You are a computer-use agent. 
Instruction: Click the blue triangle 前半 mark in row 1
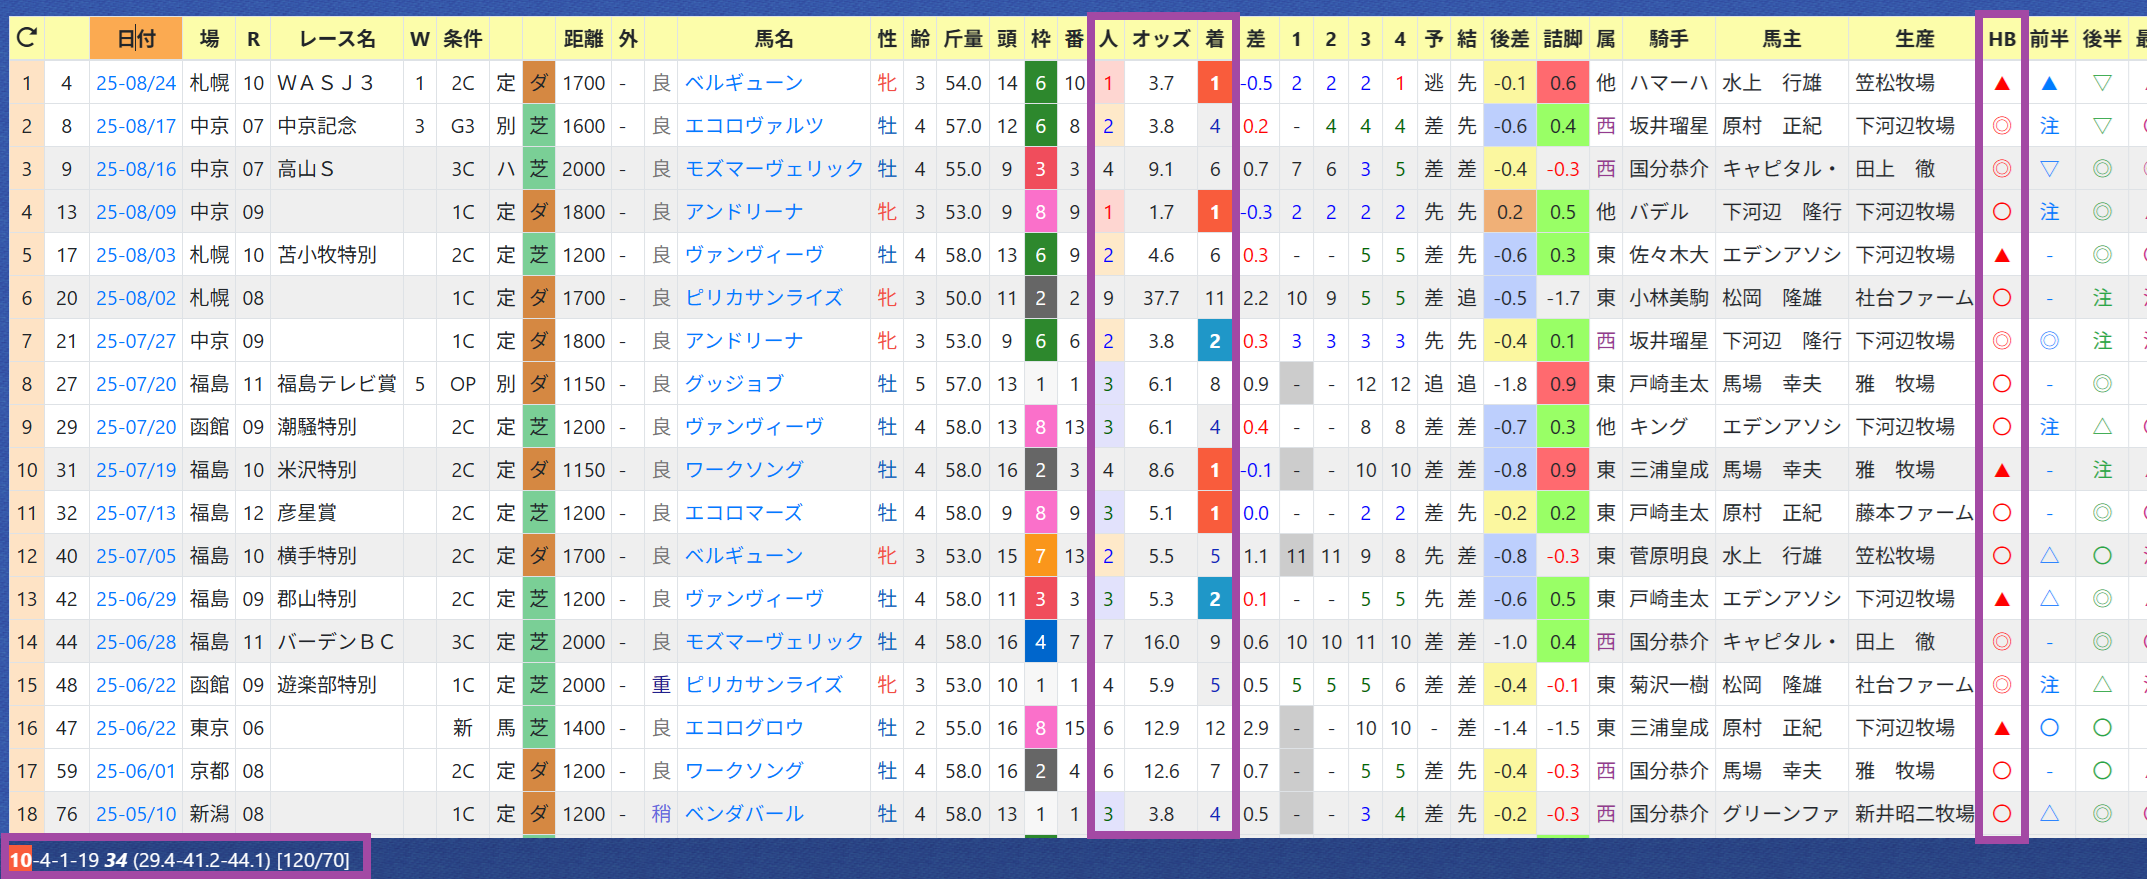coord(2049,83)
